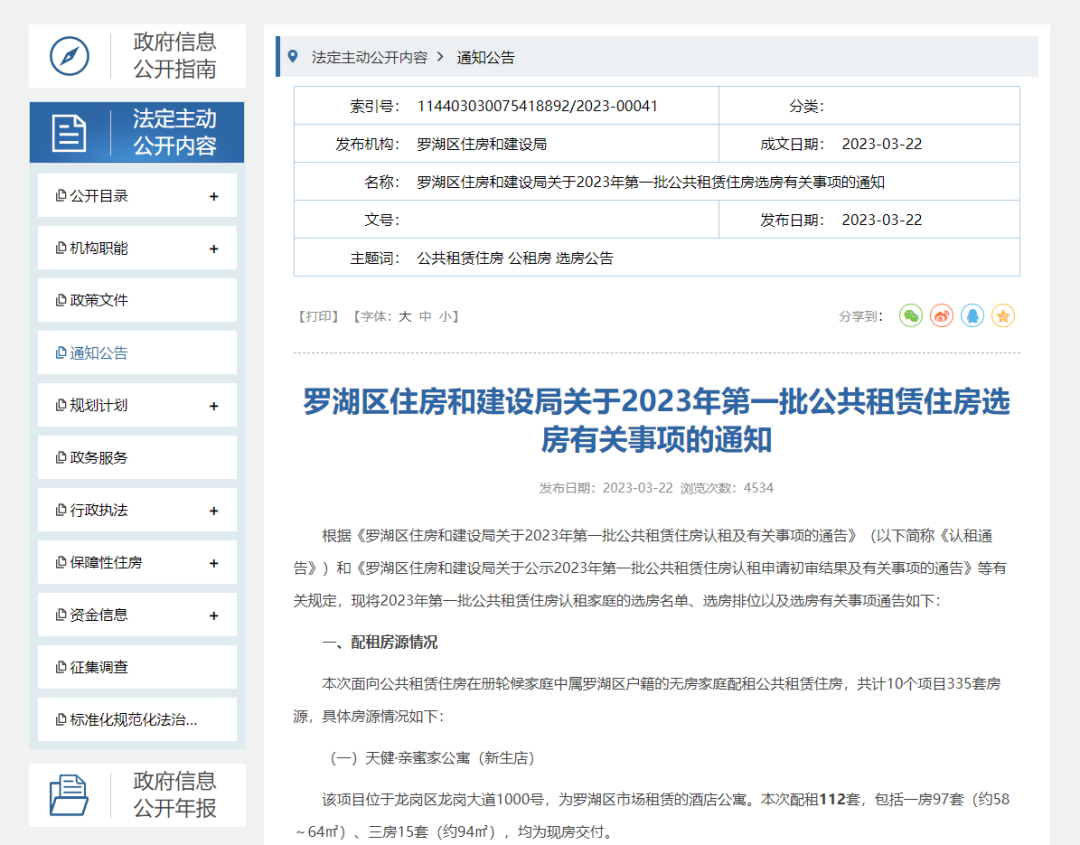Open 政务服务 sidebar item
The image size is (1080, 845).
pos(137,457)
